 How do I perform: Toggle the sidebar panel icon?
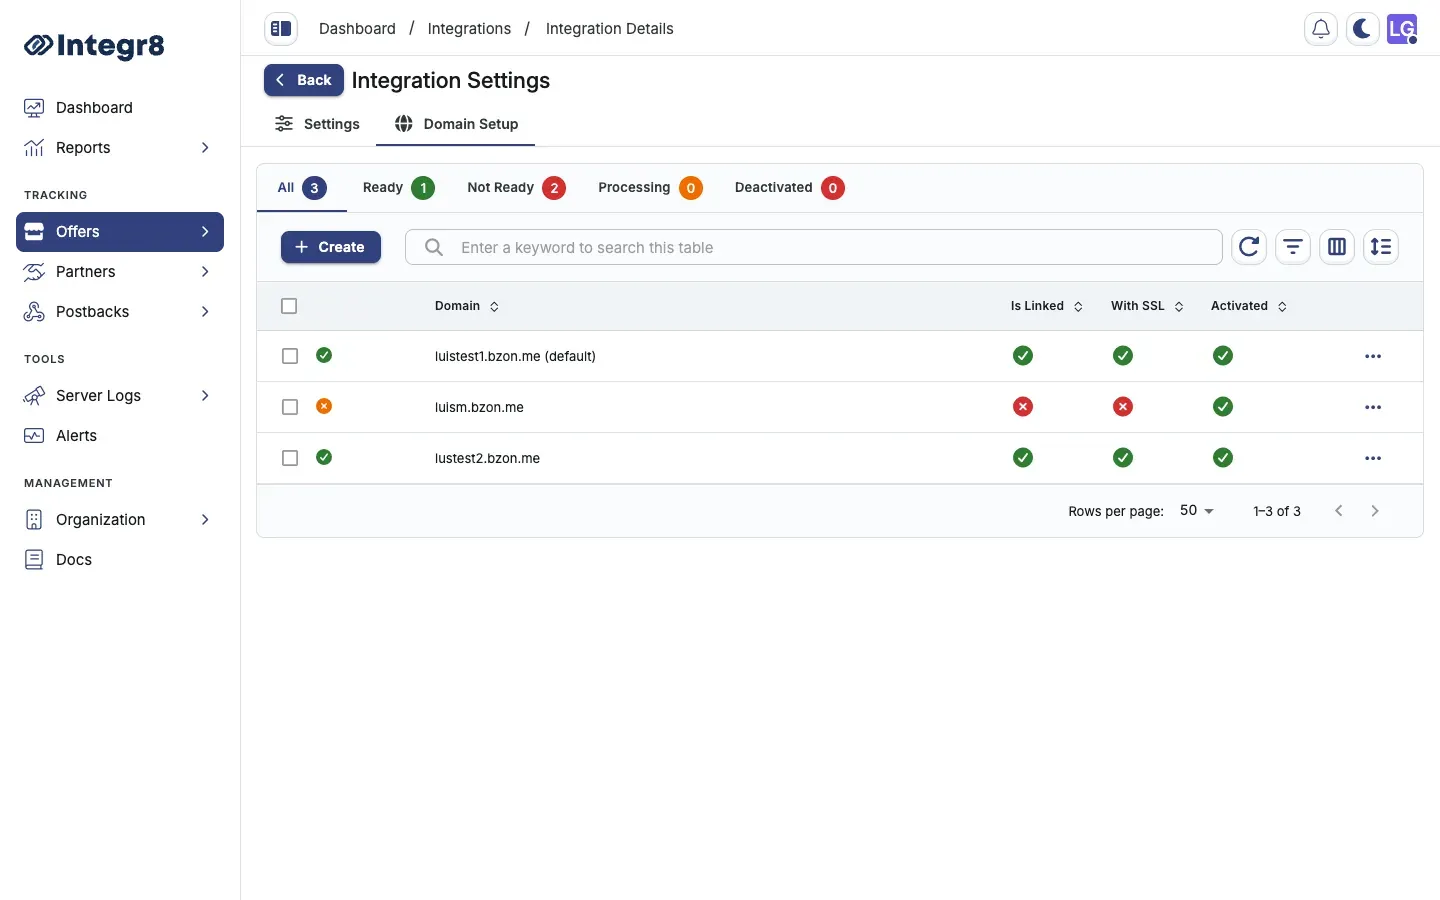click(x=281, y=29)
